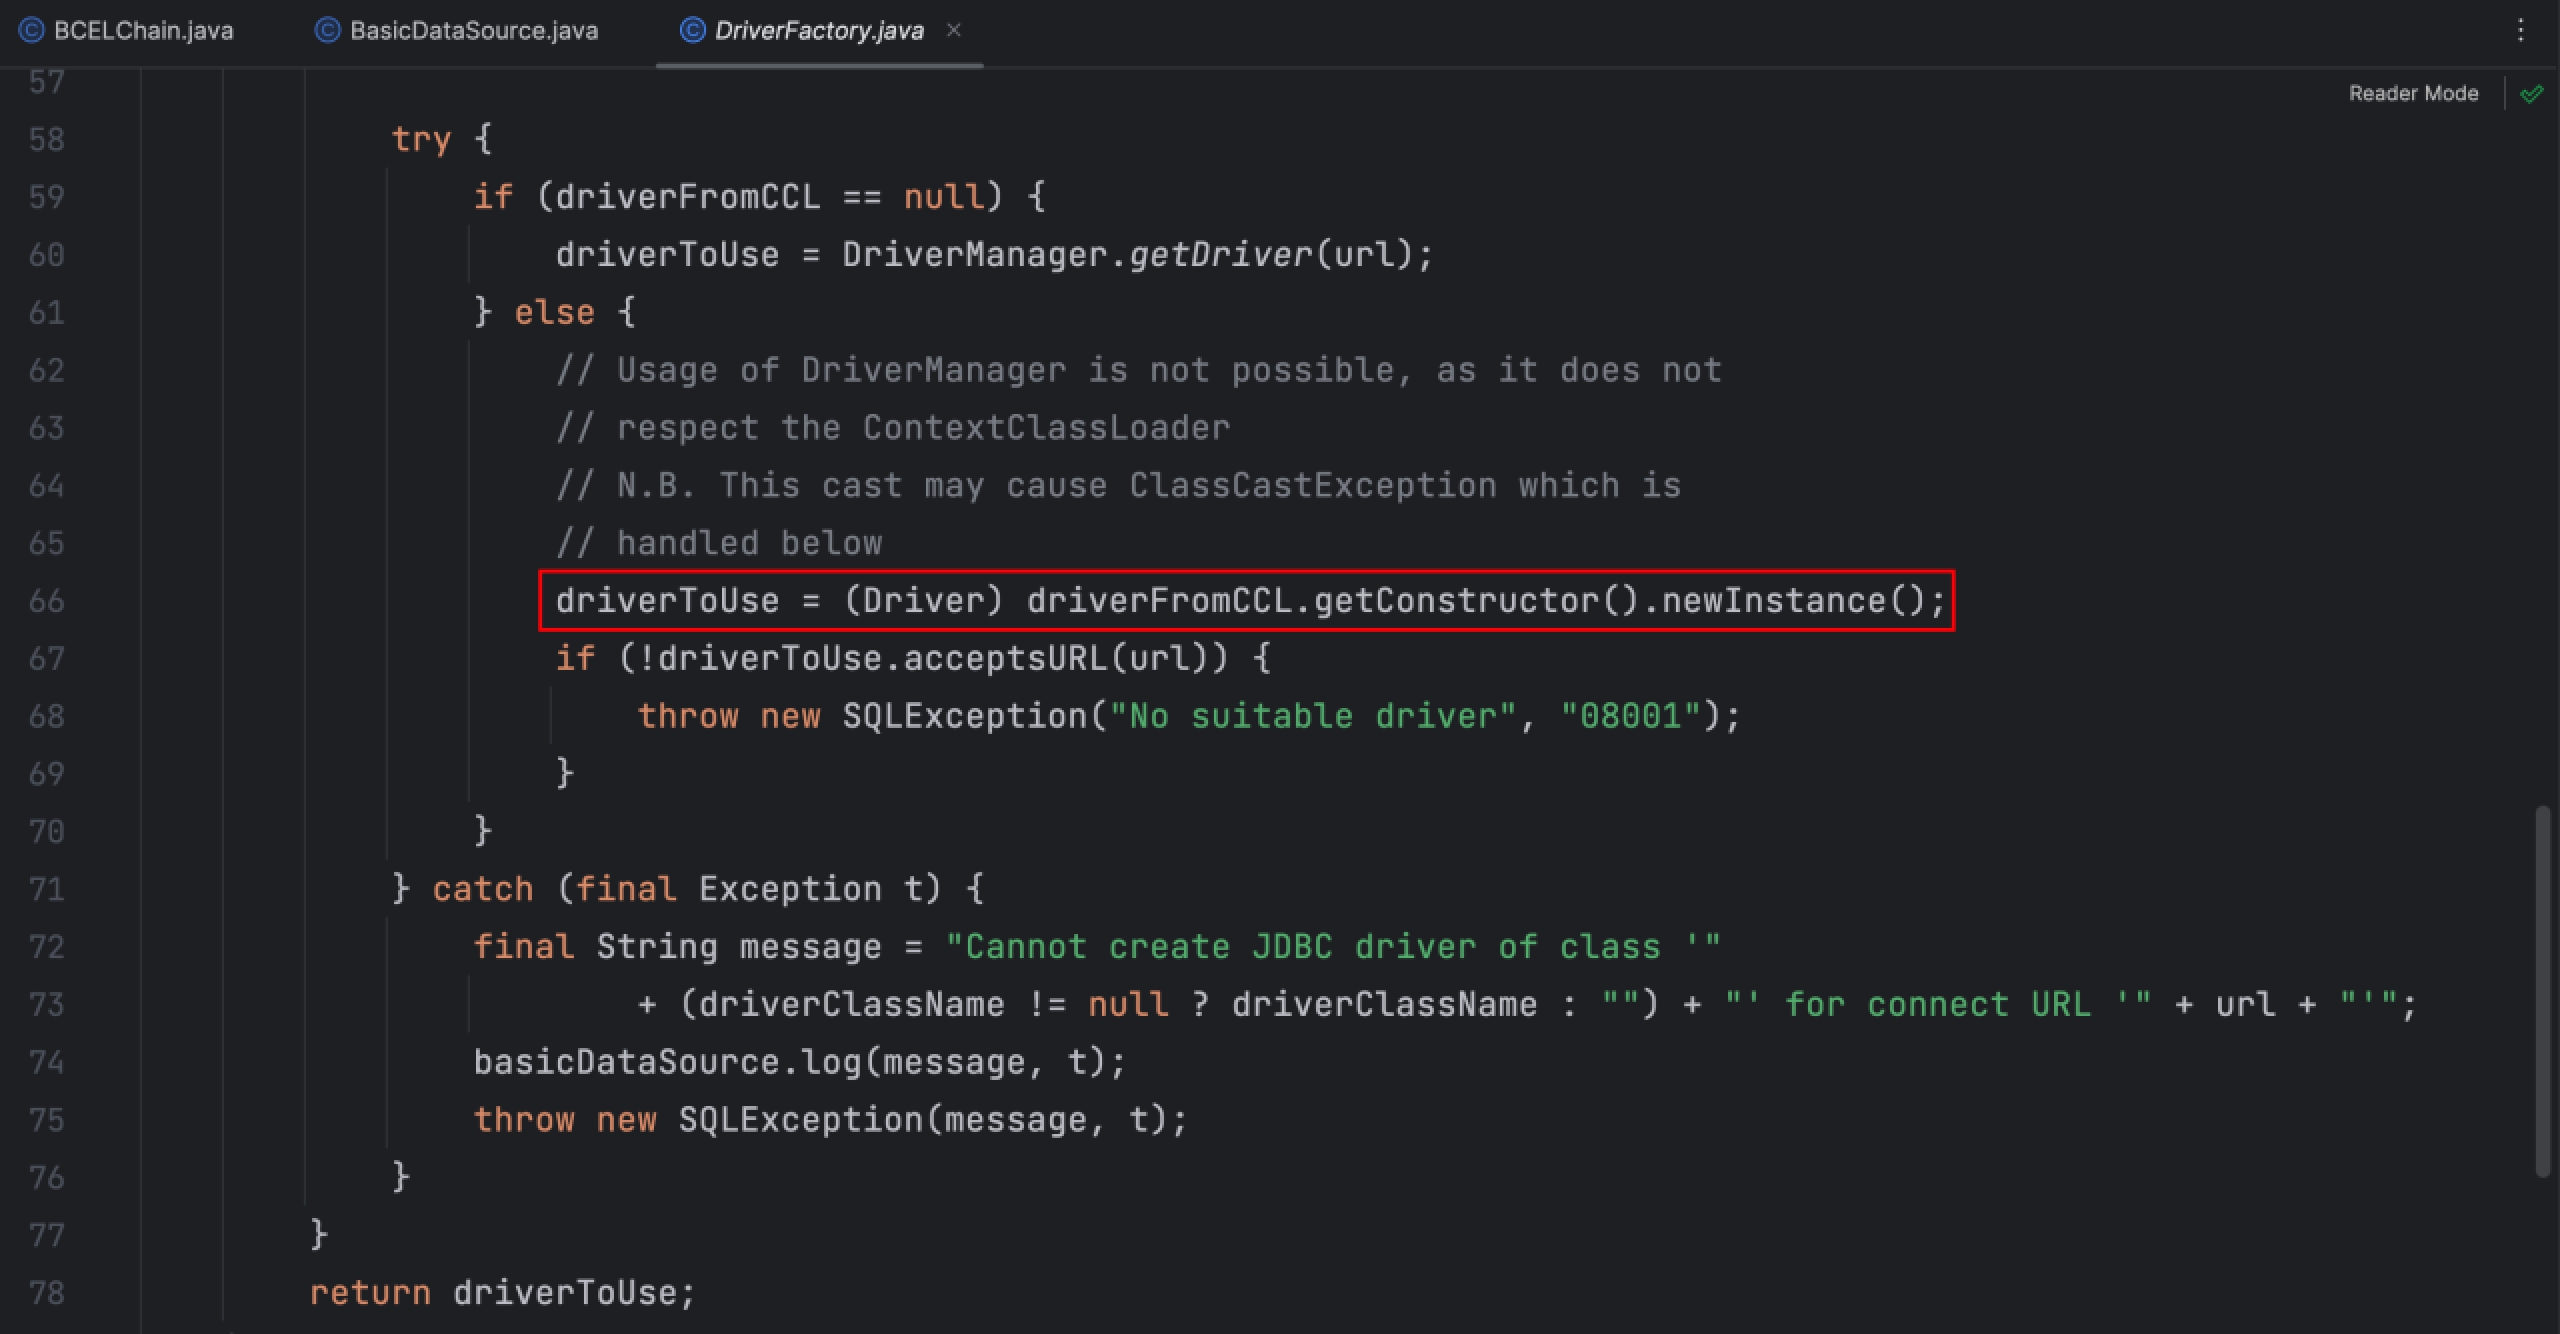Screen dimensions: 2560x1334
Task: Close the DriverFactory.java tab
Action: [954, 30]
